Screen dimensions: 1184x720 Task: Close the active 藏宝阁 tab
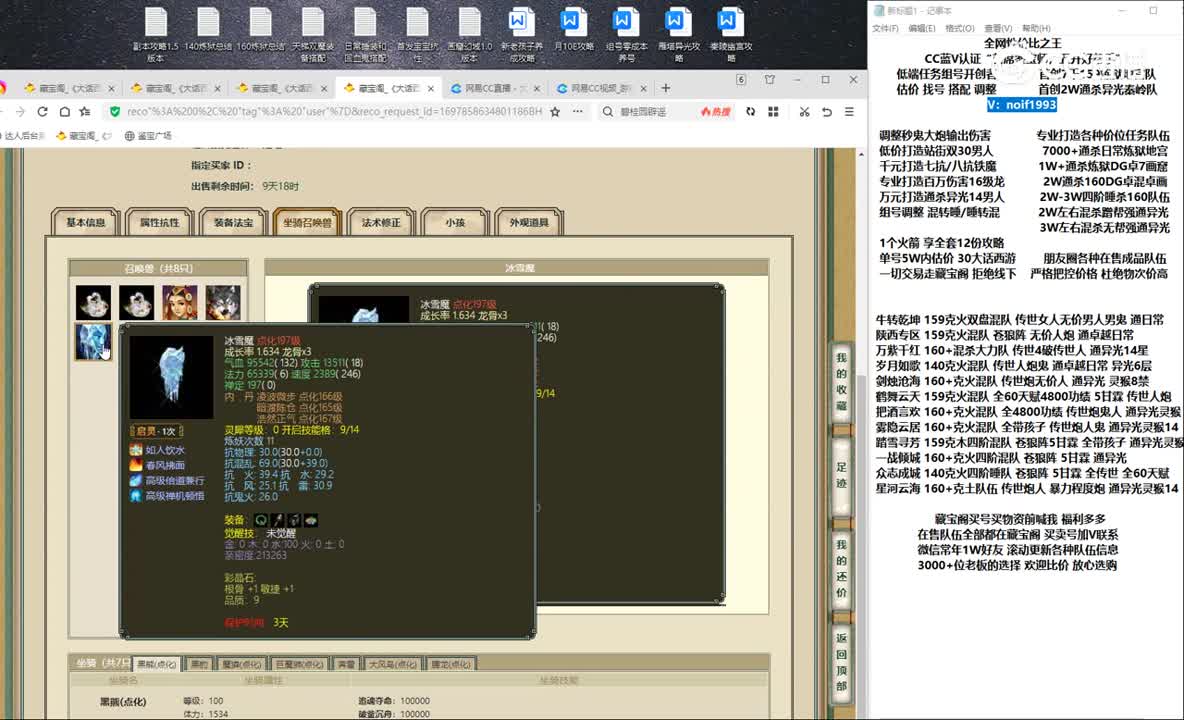pos(430,88)
